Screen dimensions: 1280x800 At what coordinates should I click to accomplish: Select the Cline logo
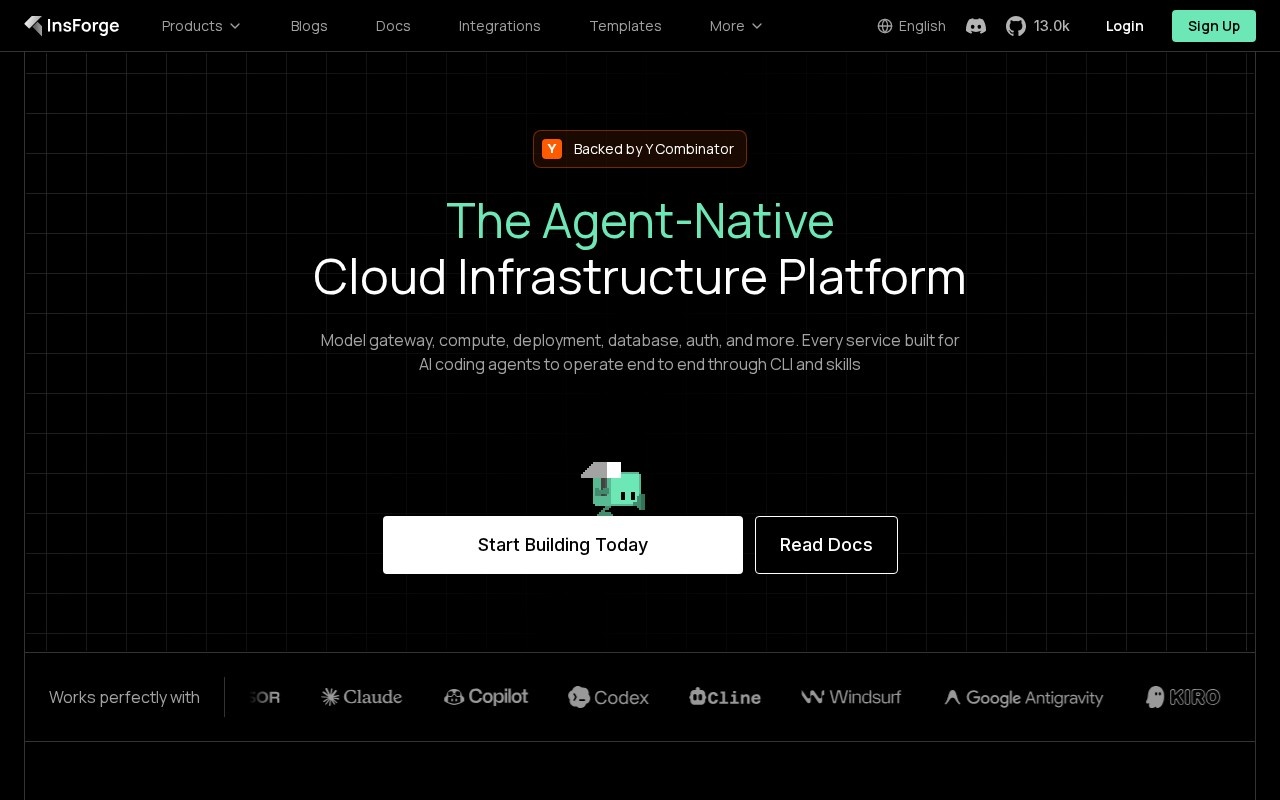(x=725, y=697)
